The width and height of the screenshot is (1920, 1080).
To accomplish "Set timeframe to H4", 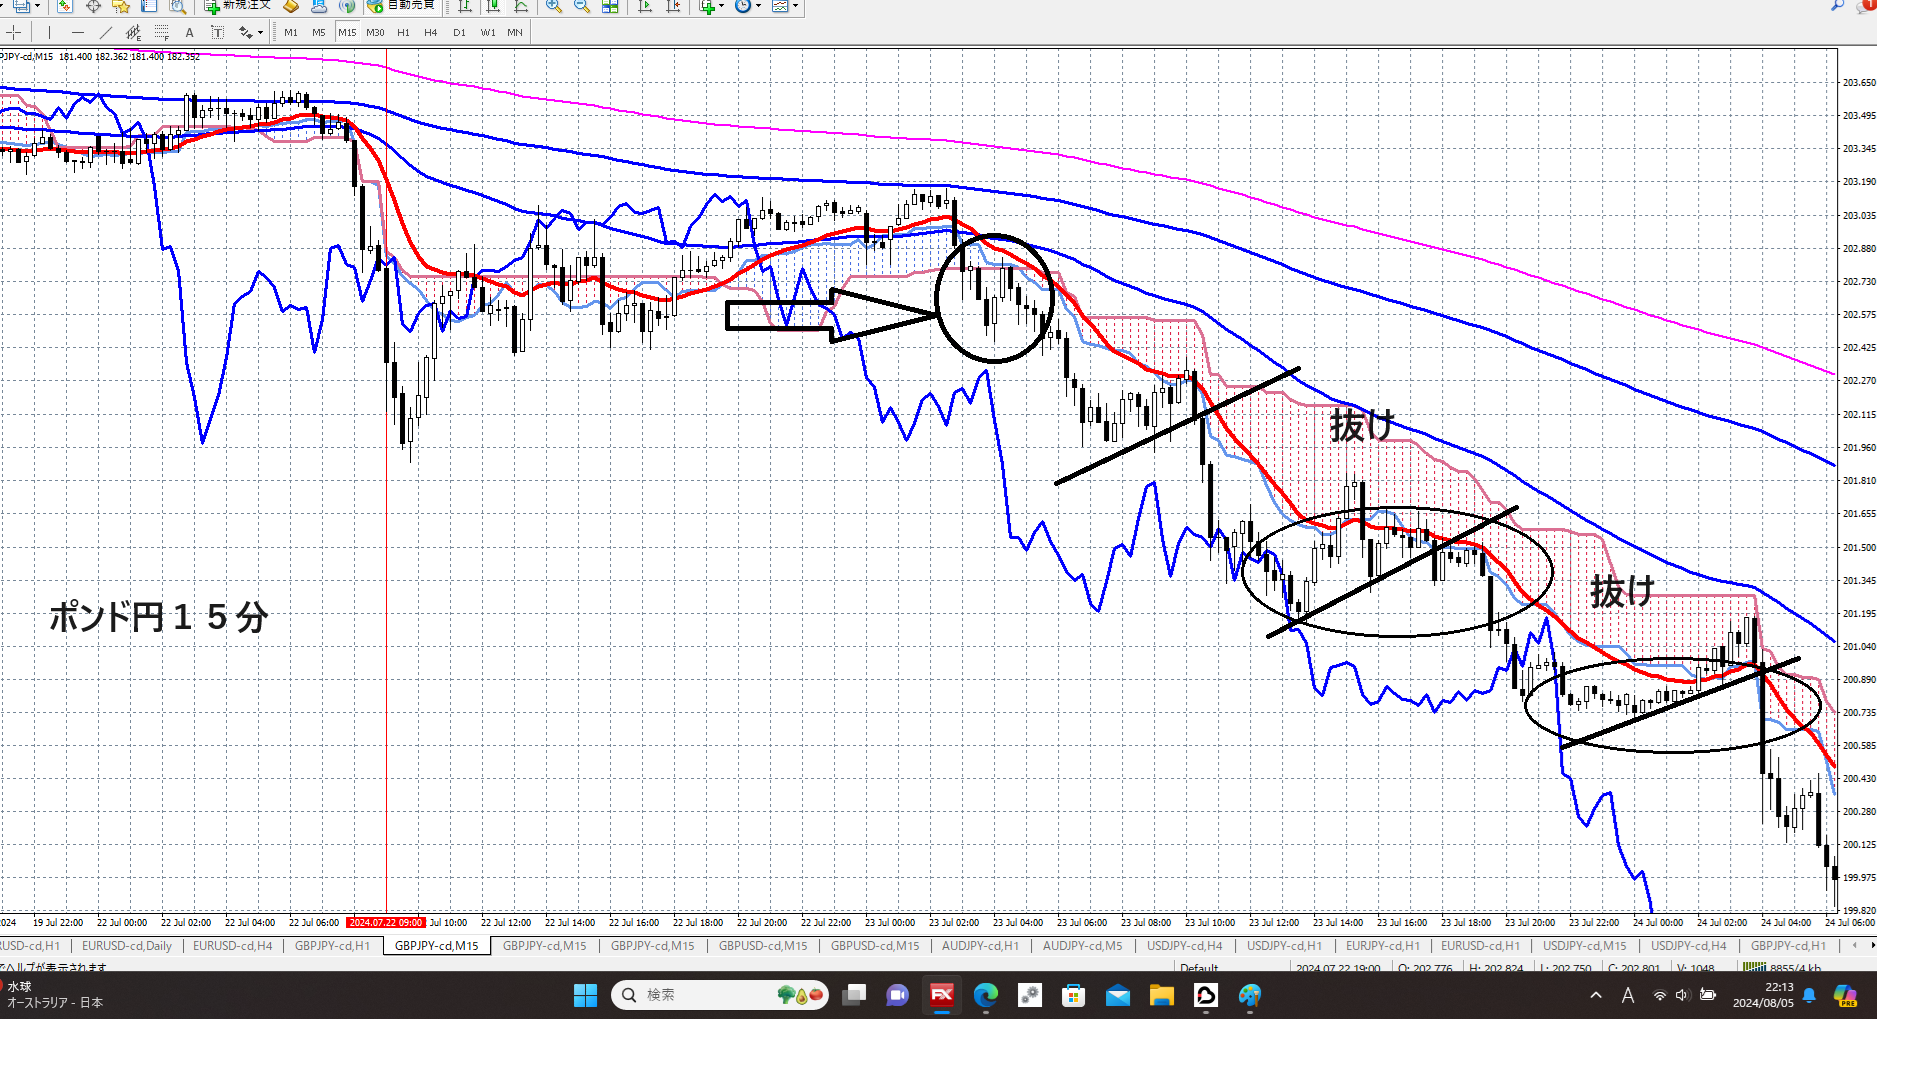I will pos(431,32).
